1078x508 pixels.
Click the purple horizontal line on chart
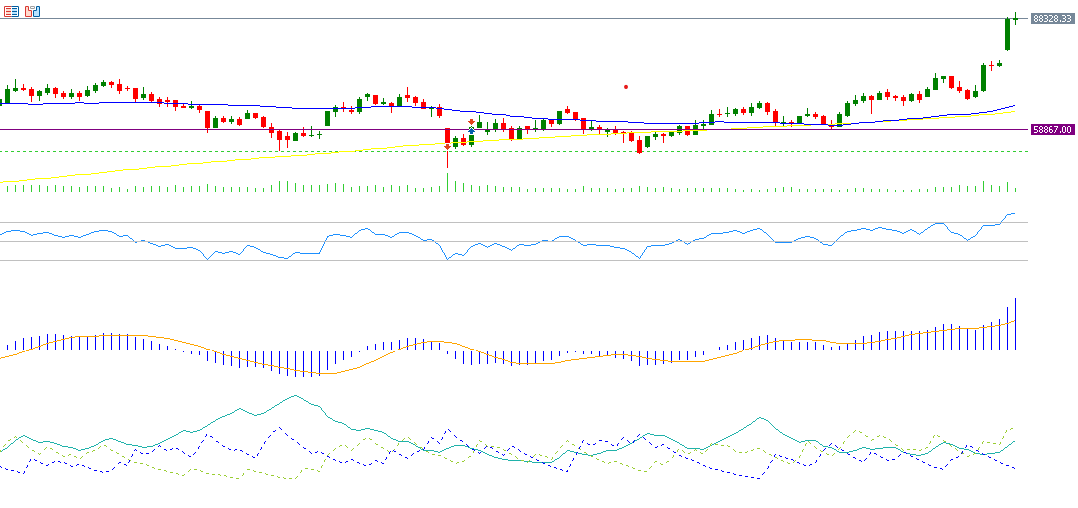[300, 129]
